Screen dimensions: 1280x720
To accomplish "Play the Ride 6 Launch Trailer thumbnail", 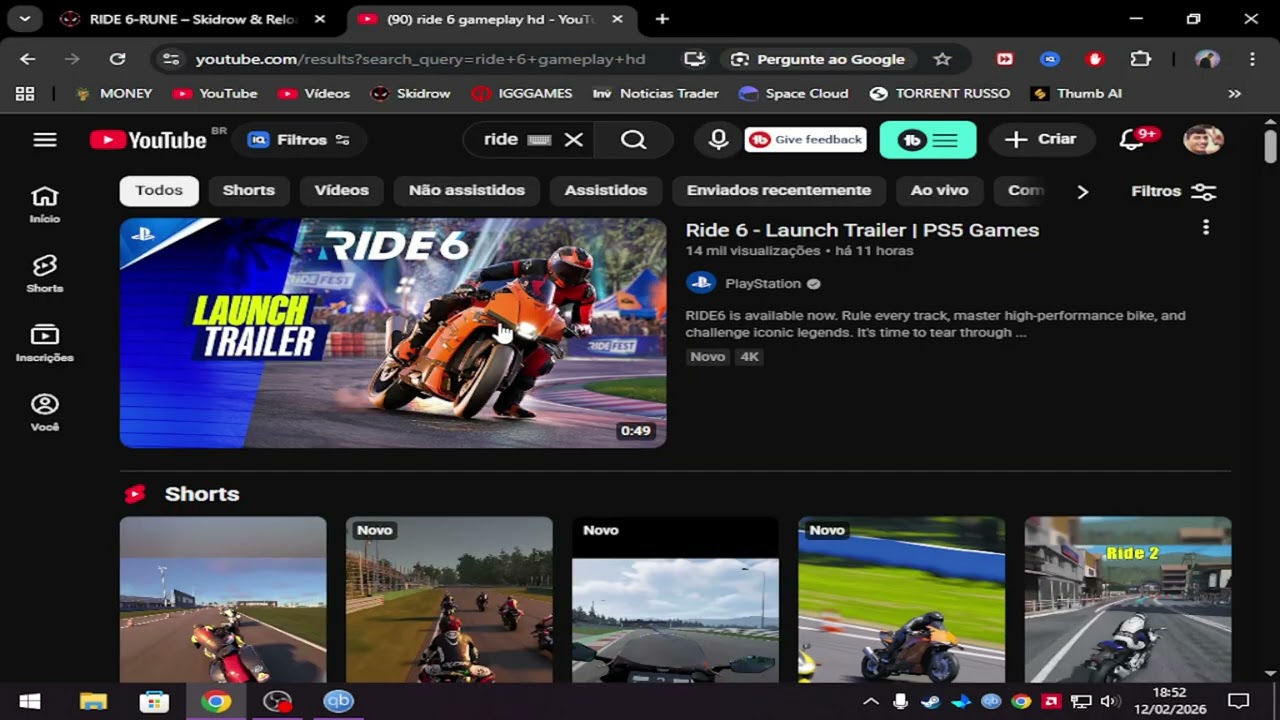I will click(393, 333).
